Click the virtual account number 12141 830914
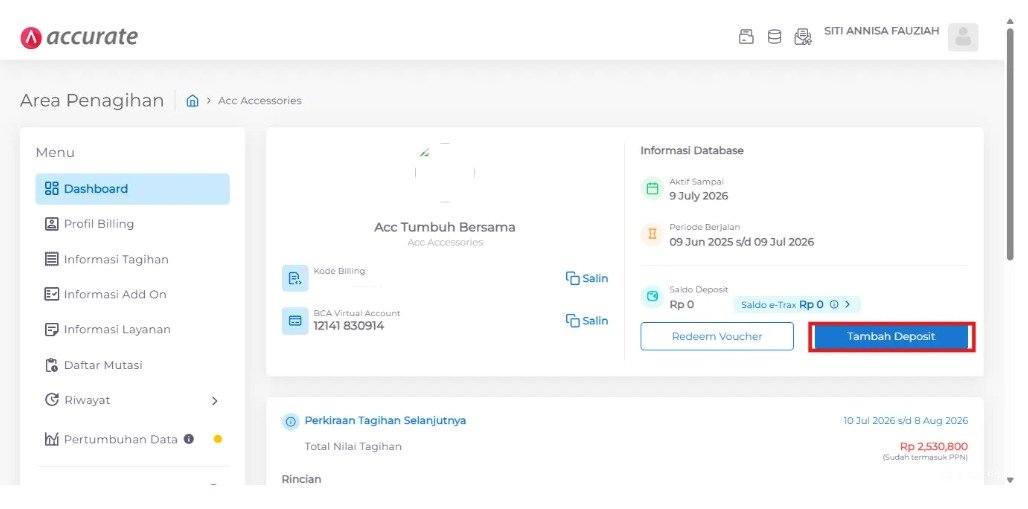Viewport: 1028px width, 509px height. (x=349, y=326)
